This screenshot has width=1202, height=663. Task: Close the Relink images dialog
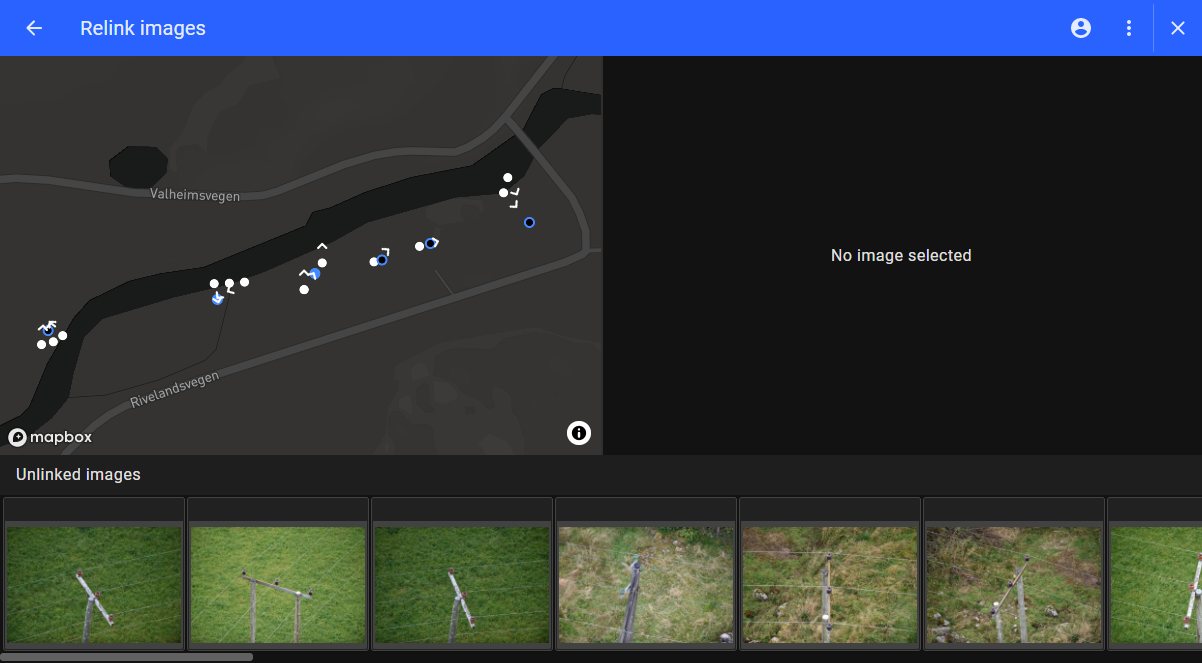coord(1178,28)
